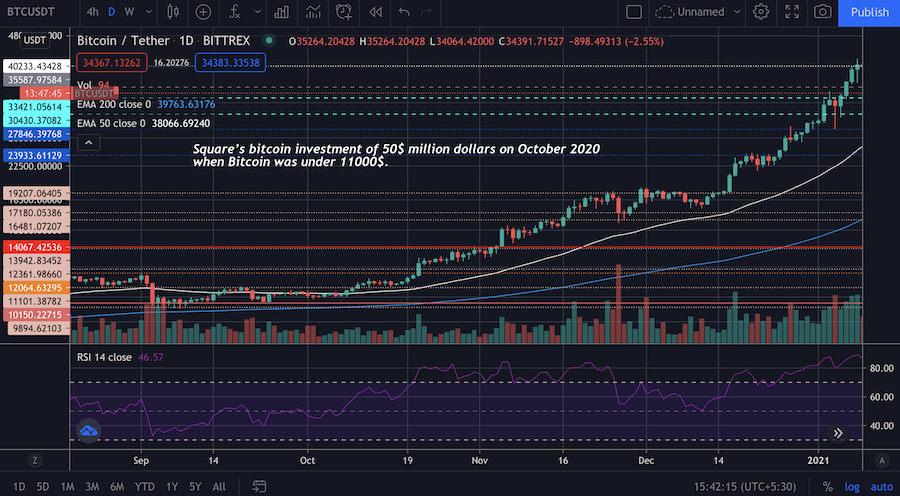Undo the last chart action
Image resolution: width=900 pixels, height=496 pixels.
coord(404,11)
